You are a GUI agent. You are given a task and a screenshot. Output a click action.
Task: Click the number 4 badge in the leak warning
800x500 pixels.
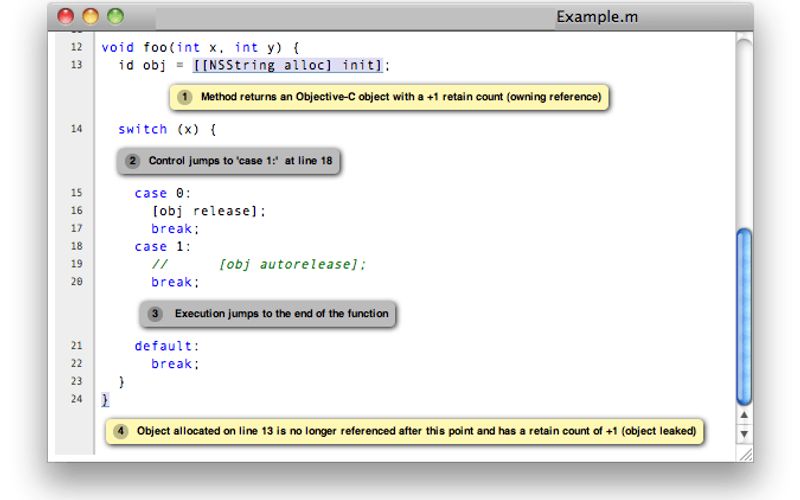coord(121,431)
